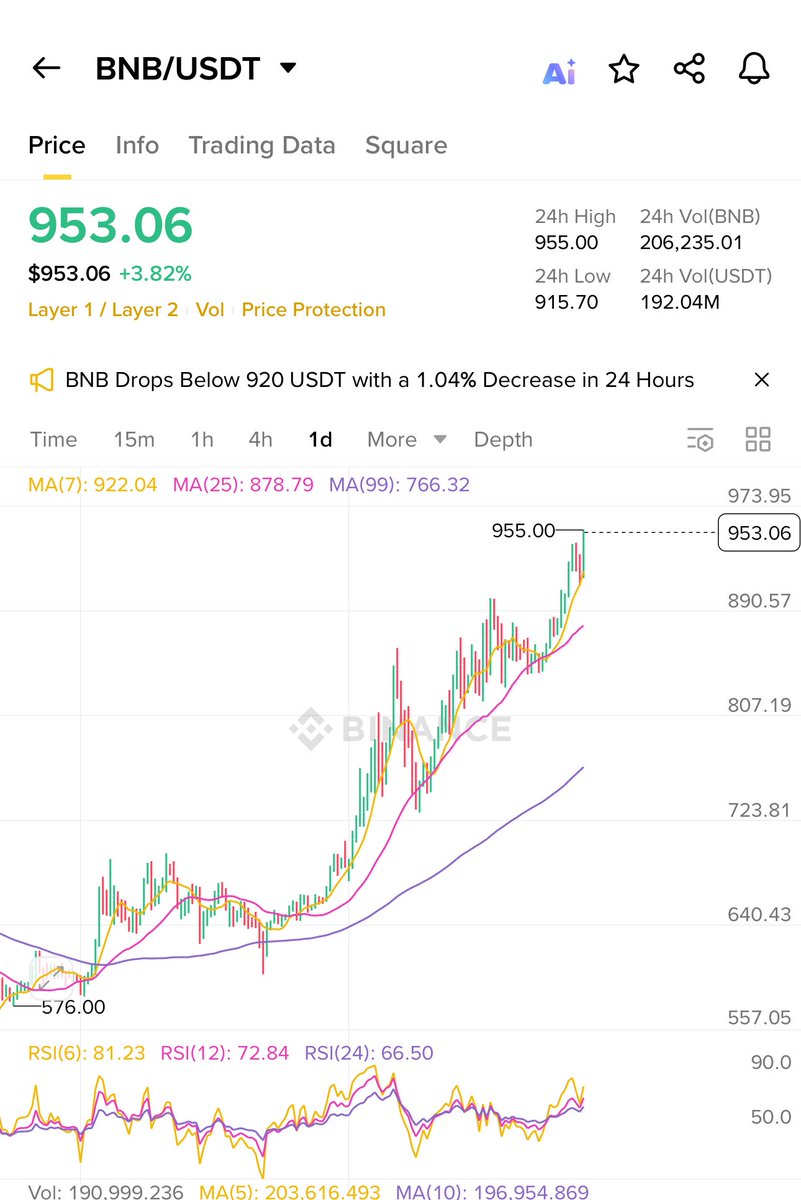Open chart indicator settings icon

(700, 440)
